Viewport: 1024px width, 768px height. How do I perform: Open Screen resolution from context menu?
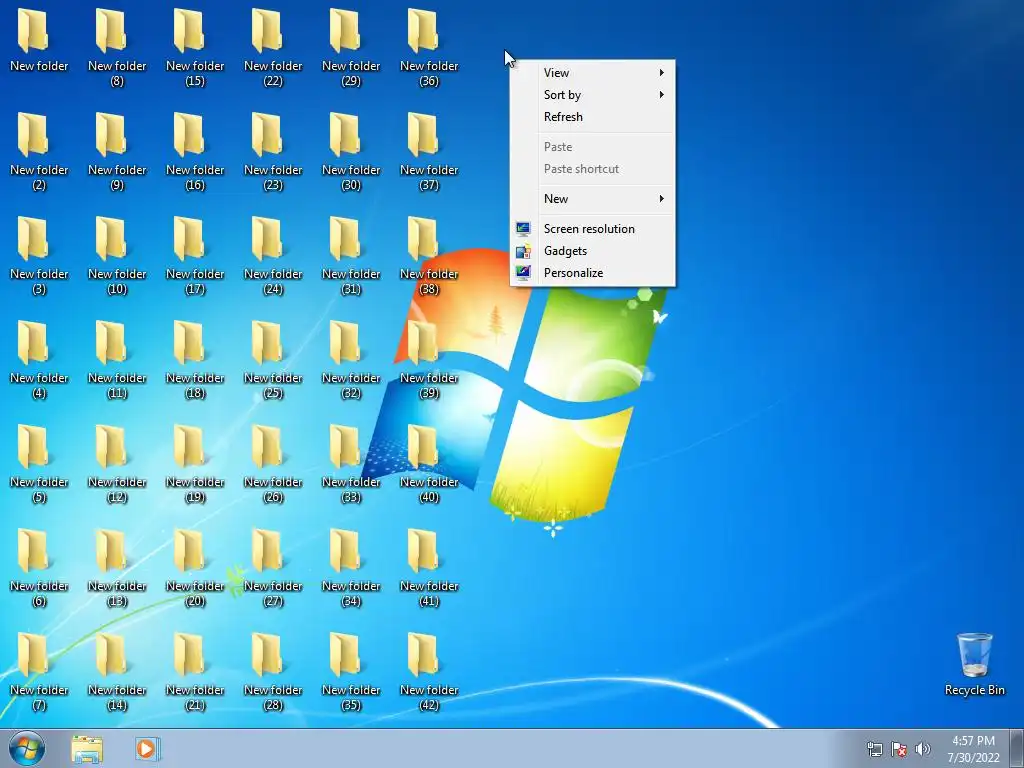[x=592, y=229]
